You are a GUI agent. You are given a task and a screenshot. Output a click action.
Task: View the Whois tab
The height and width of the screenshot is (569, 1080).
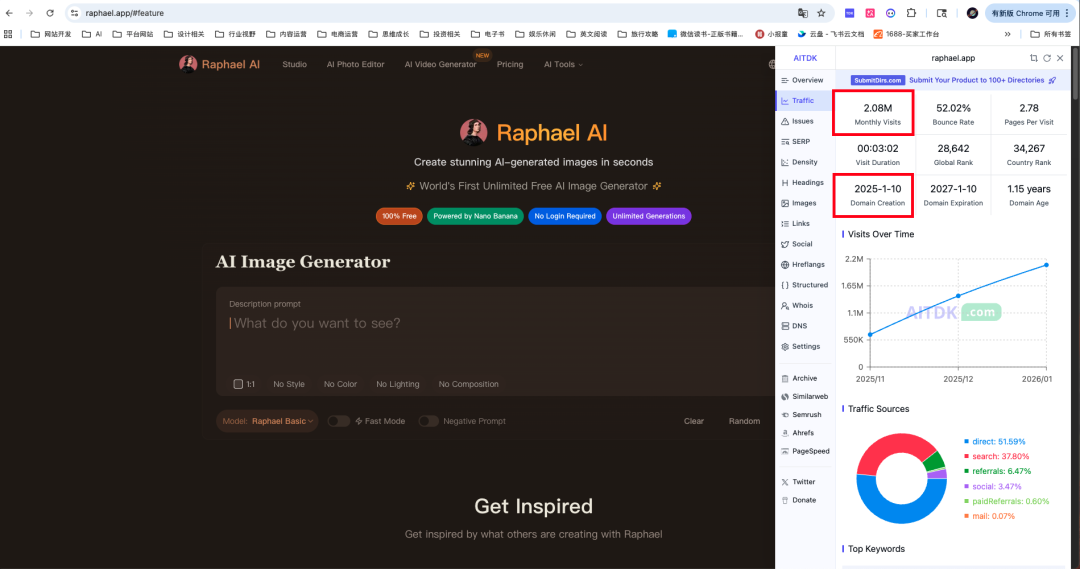(x=803, y=305)
